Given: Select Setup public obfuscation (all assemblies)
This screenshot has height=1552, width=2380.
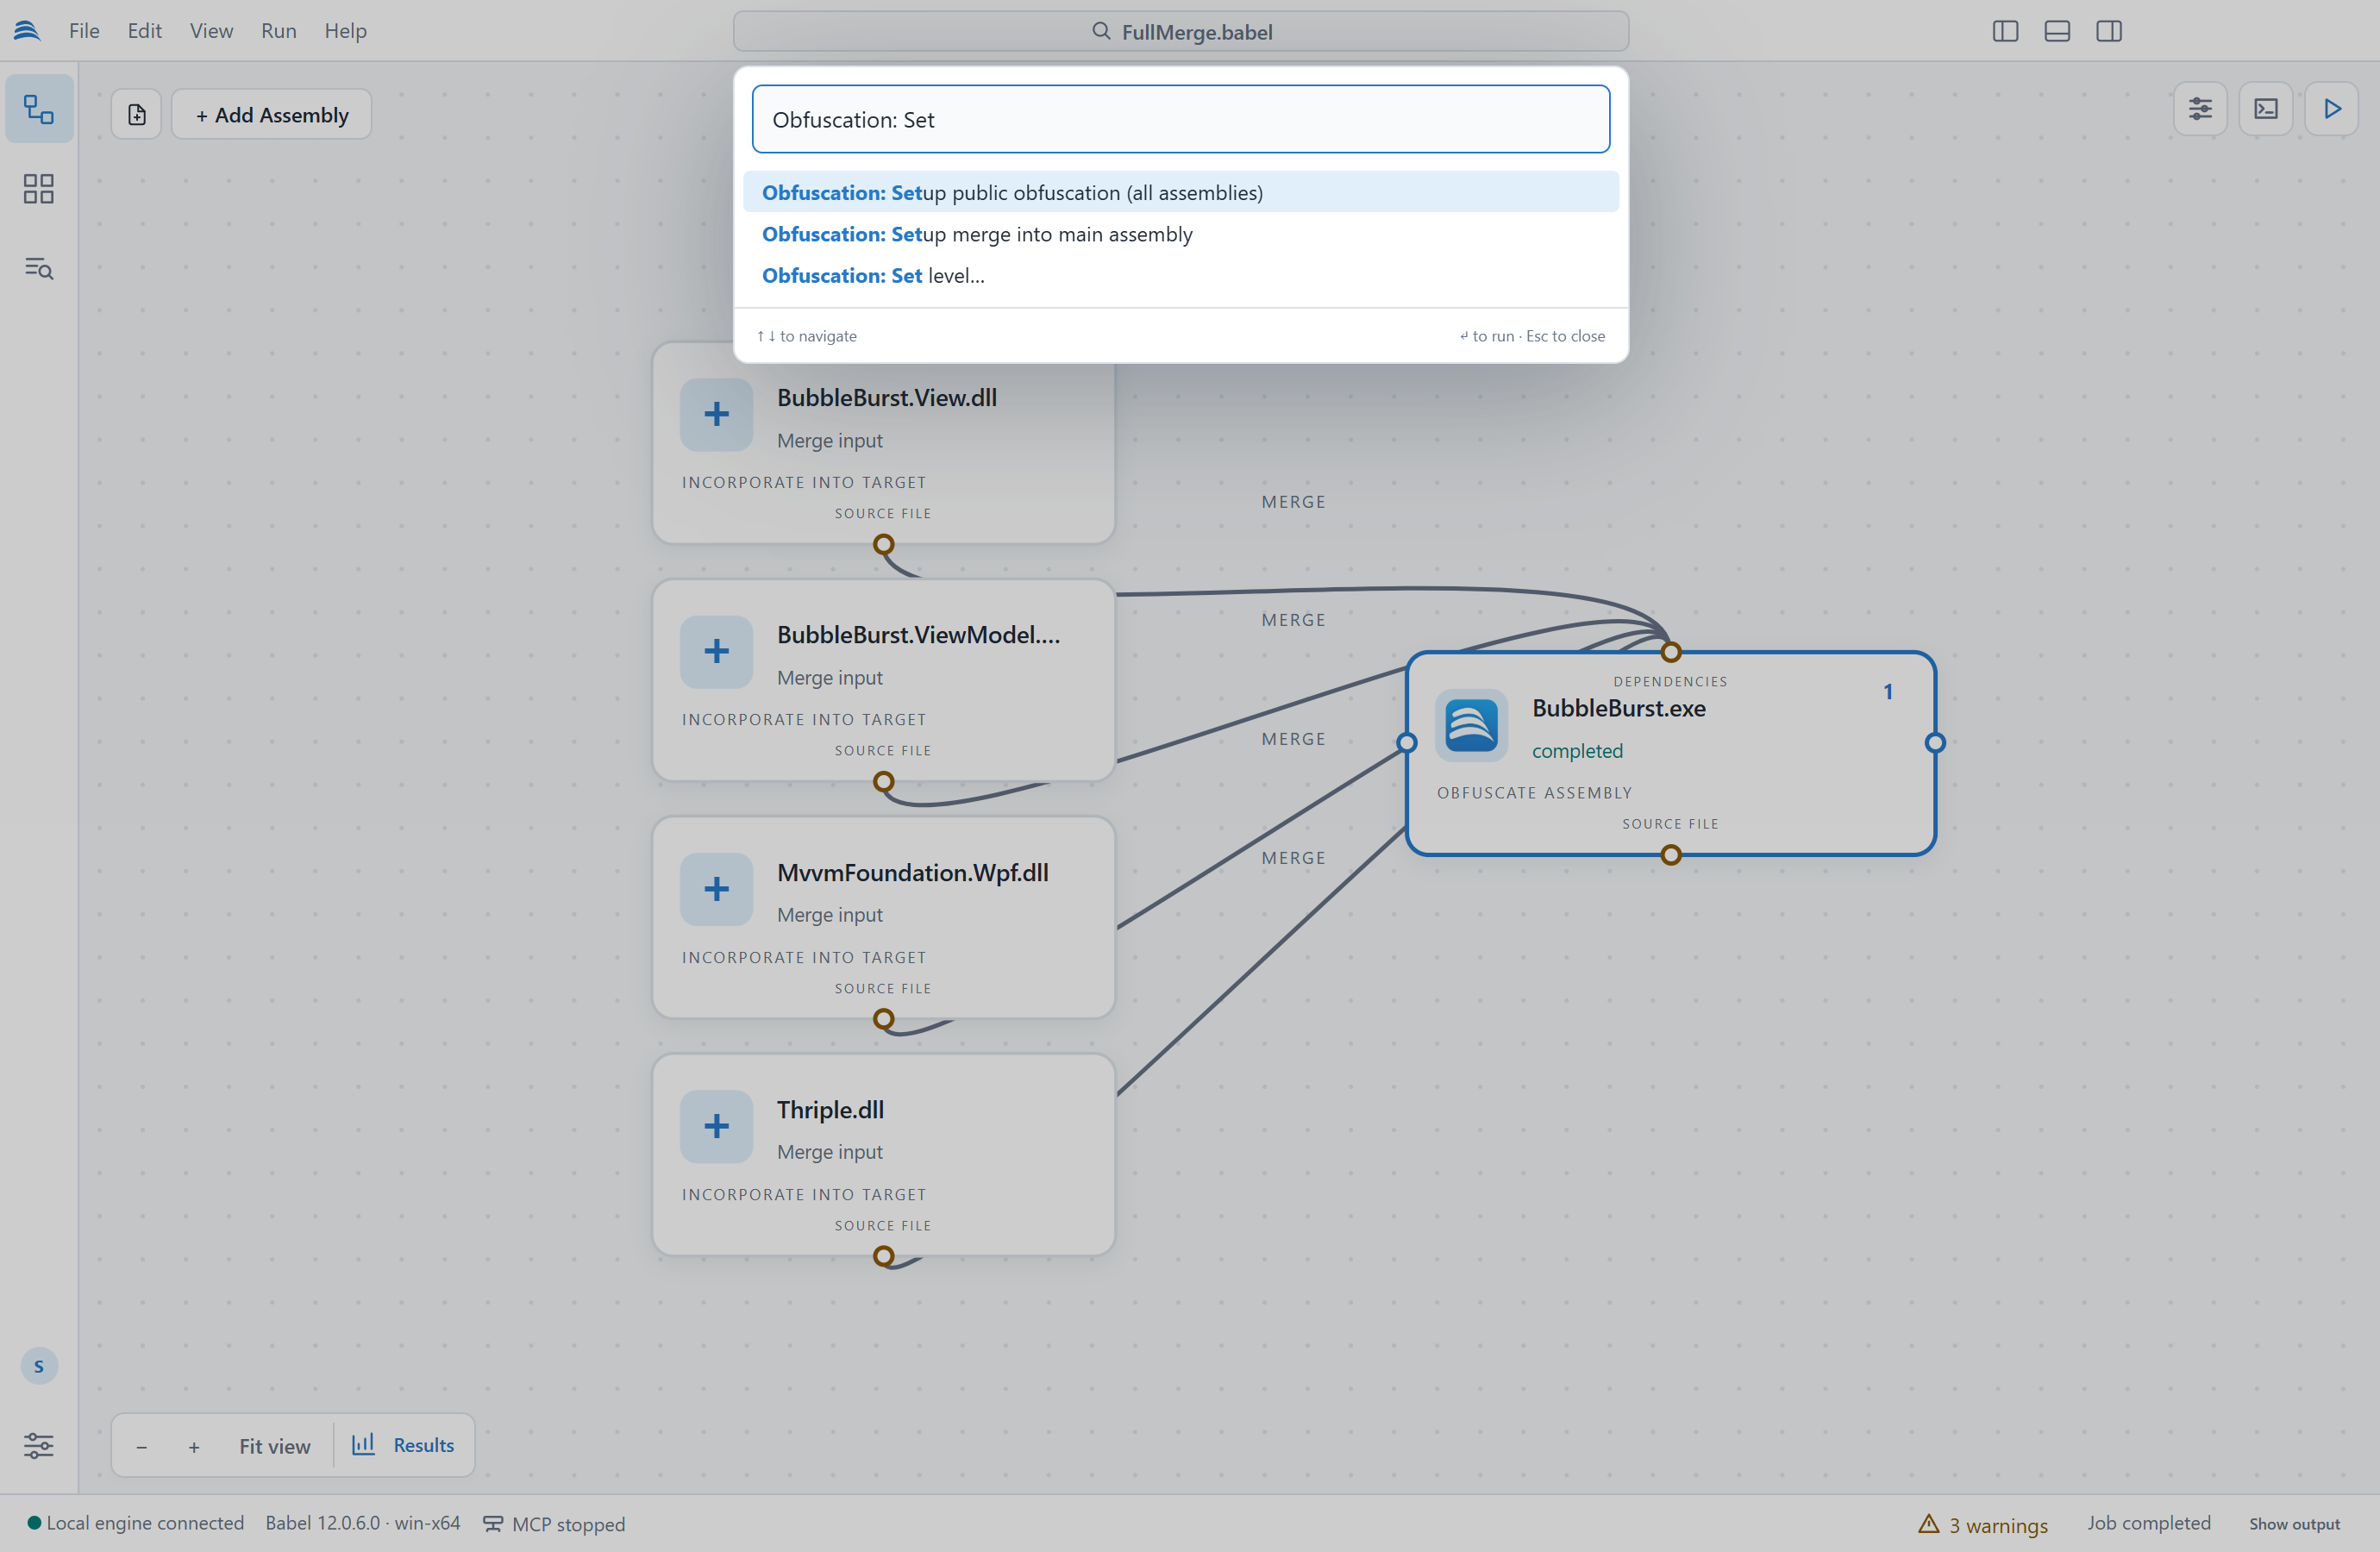Looking at the screenshot, I should [1181, 192].
